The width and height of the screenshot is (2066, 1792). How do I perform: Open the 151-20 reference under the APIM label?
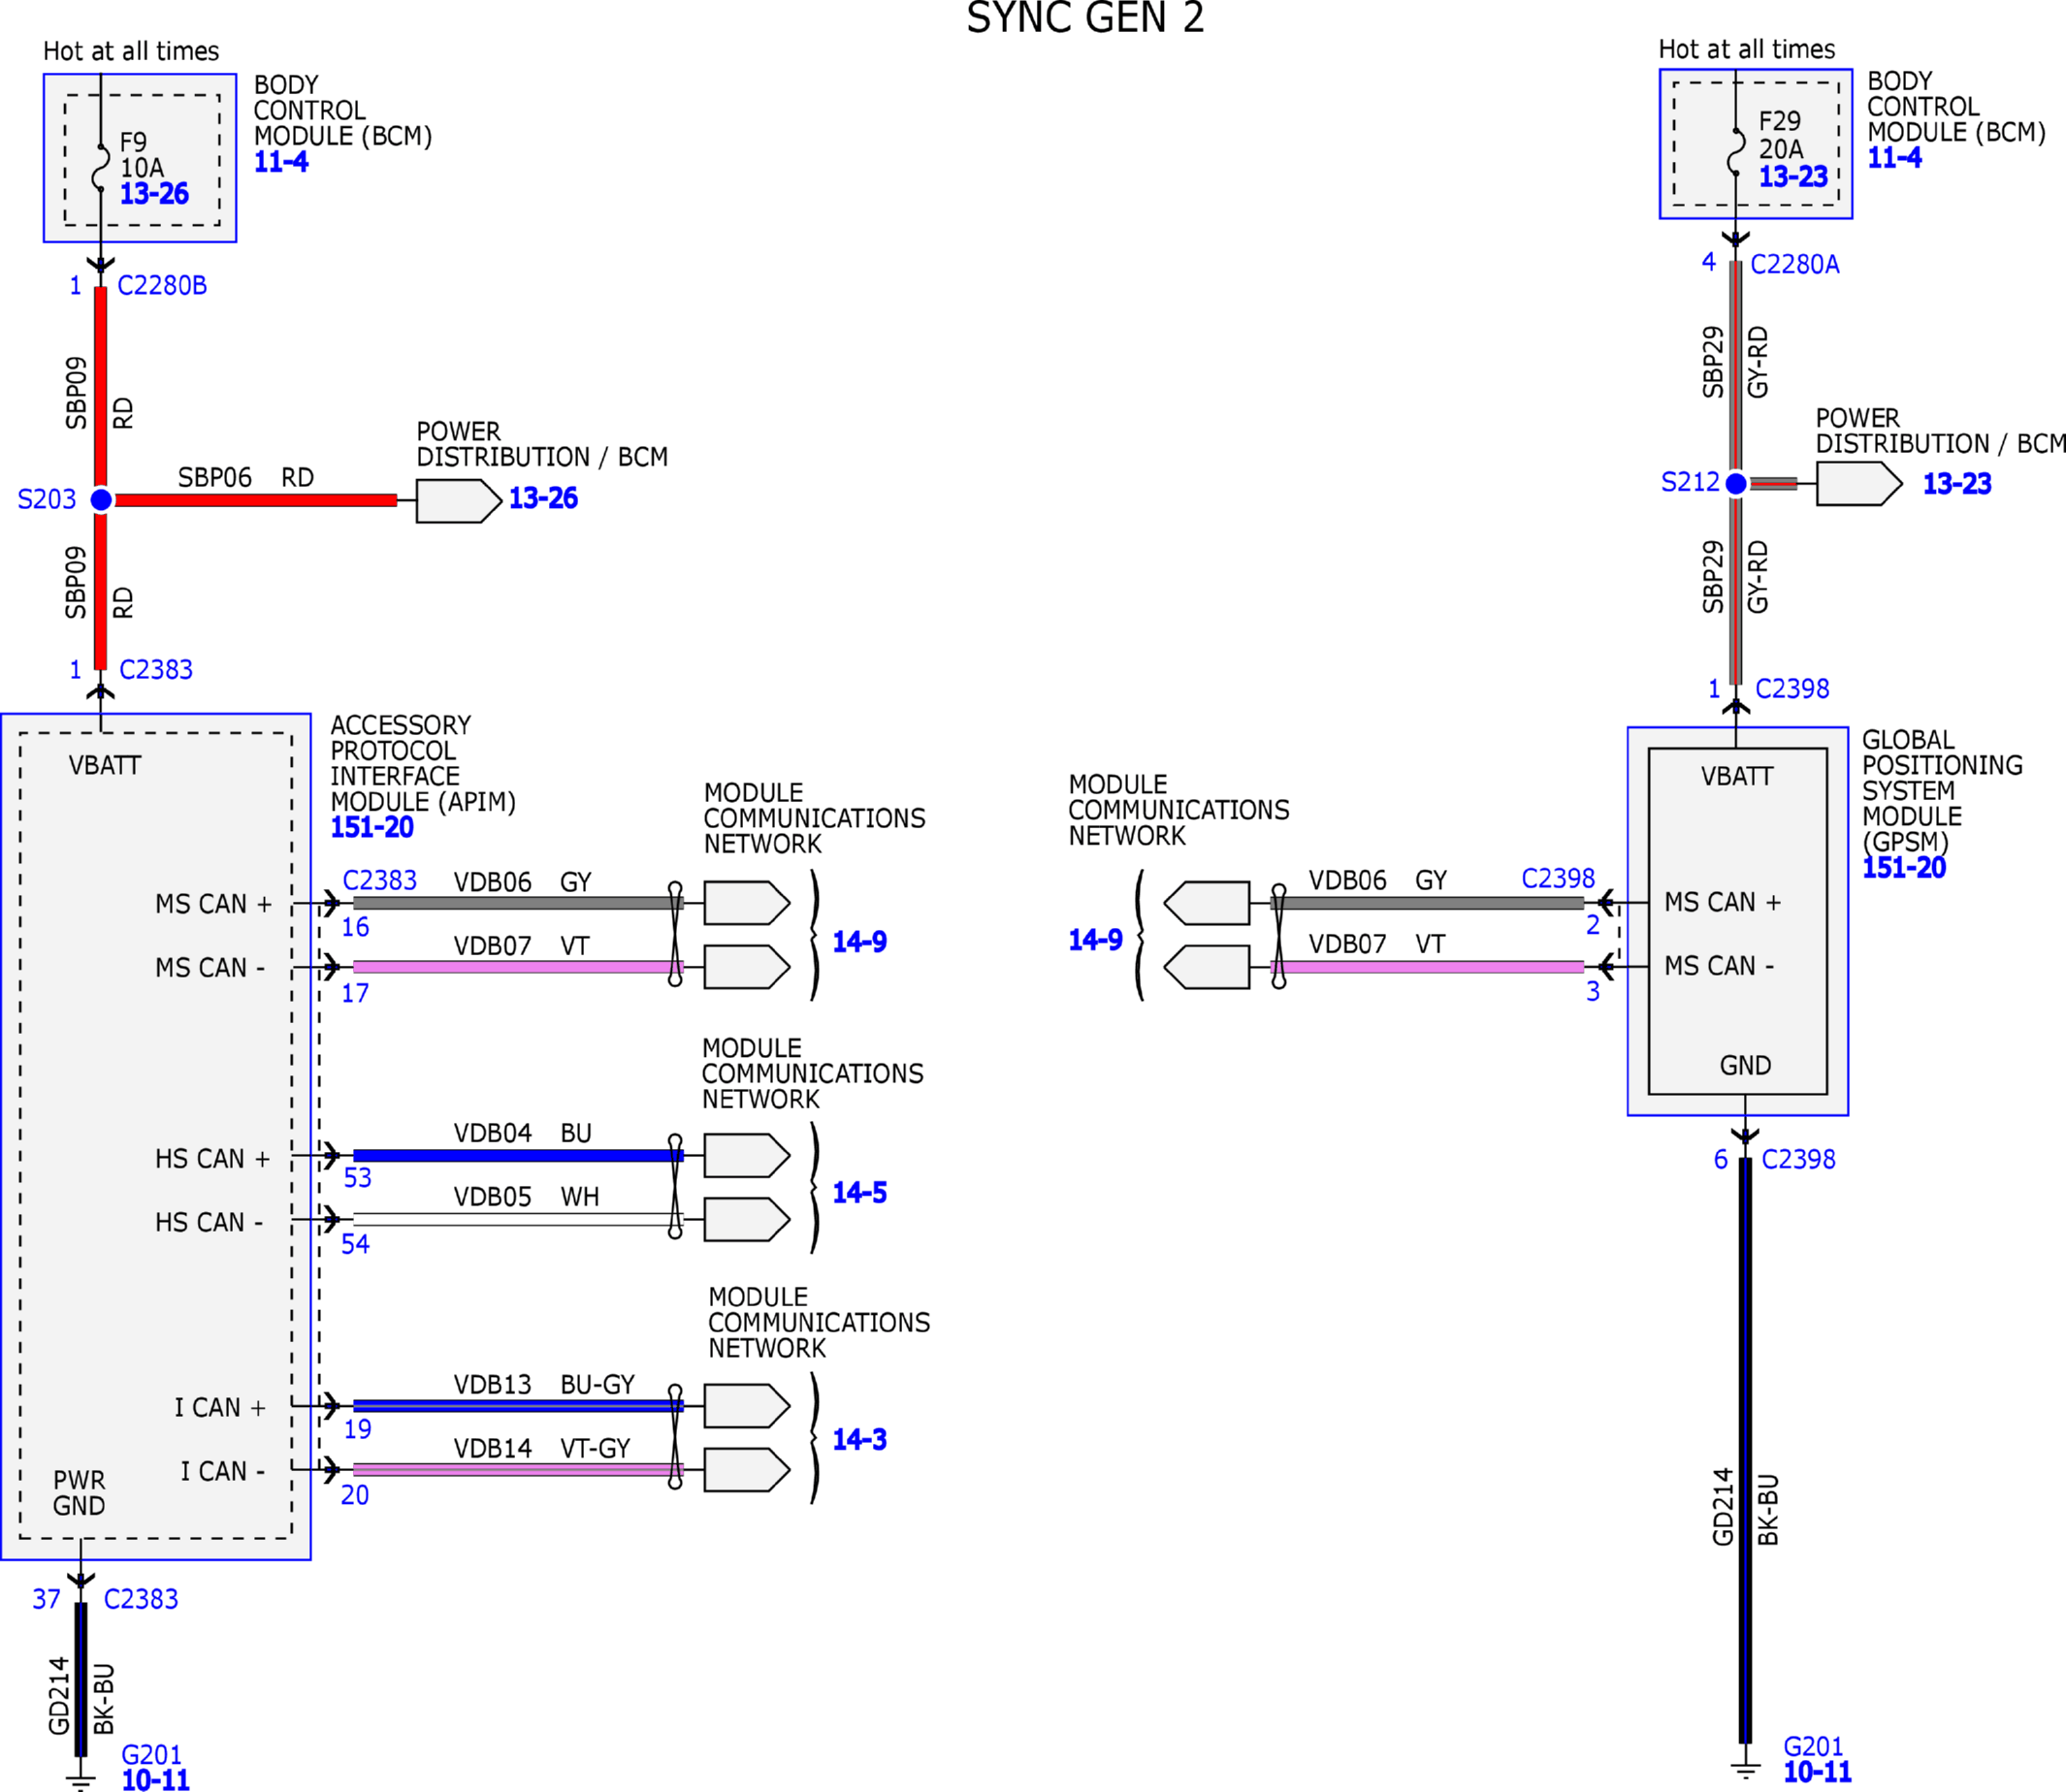pyautogui.click(x=372, y=828)
